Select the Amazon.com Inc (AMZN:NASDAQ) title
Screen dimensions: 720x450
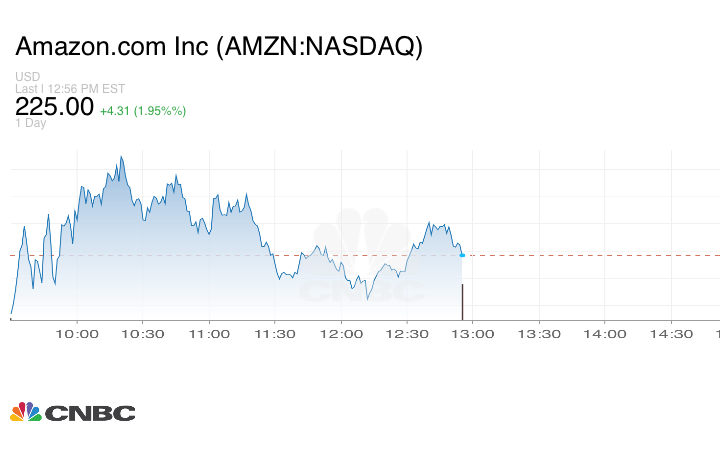pos(219,48)
